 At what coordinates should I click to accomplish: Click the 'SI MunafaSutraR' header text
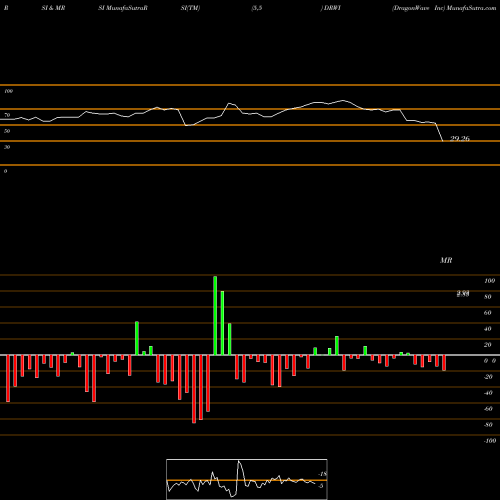[123, 8]
